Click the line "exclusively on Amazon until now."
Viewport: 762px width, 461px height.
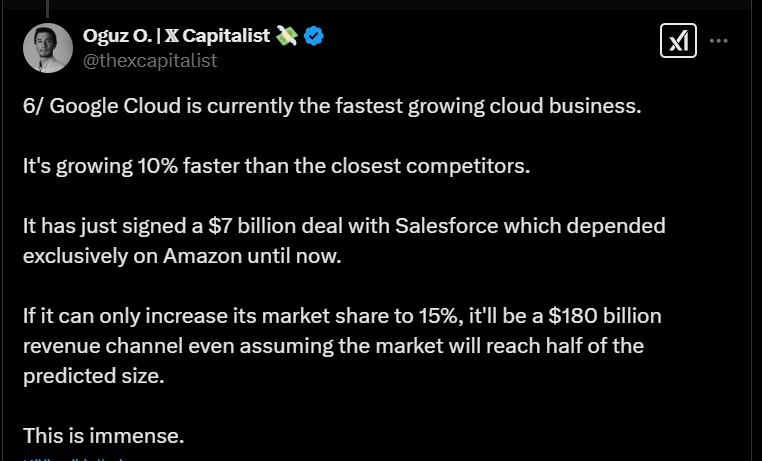tap(182, 256)
